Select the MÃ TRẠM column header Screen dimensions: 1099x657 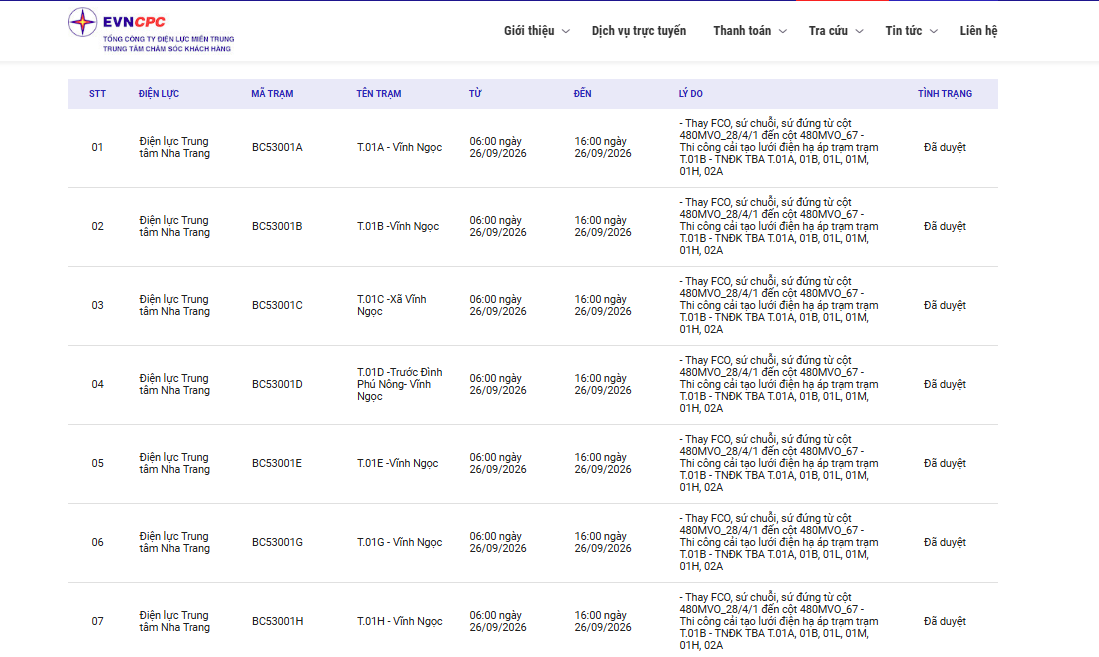pos(272,93)
